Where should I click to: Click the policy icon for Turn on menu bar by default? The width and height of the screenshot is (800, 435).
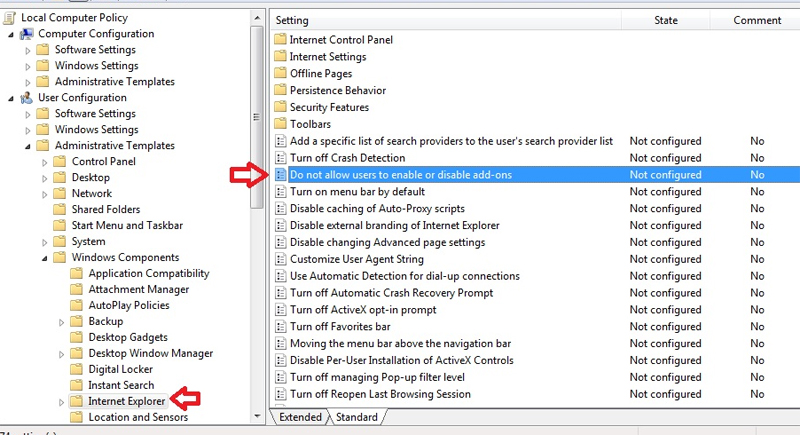coord(280,191)
